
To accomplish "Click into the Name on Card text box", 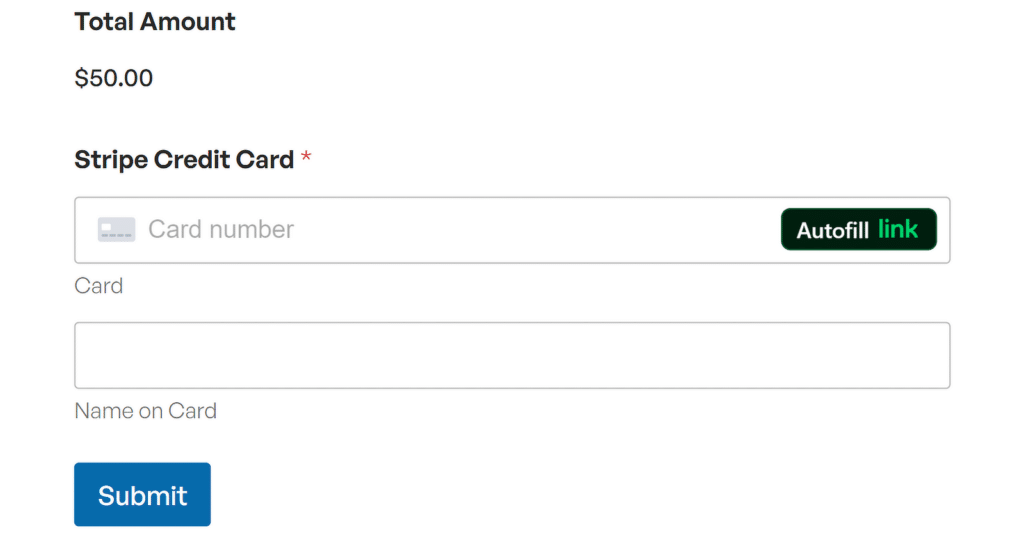I will pyautogui.click(x=511, y=355).
